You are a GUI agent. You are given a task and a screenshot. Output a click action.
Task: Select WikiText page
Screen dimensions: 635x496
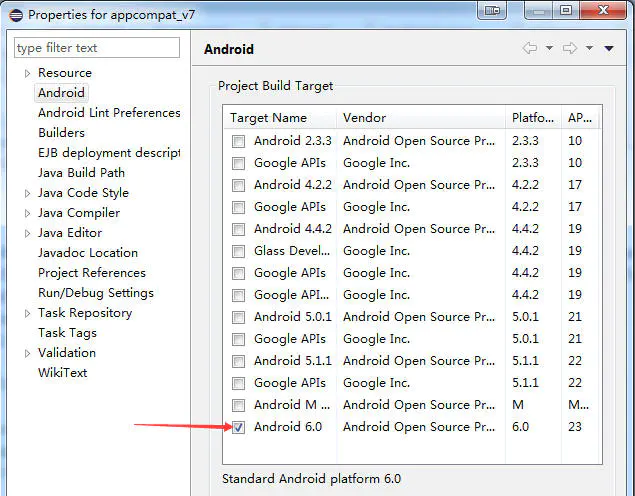coord(62,373)
